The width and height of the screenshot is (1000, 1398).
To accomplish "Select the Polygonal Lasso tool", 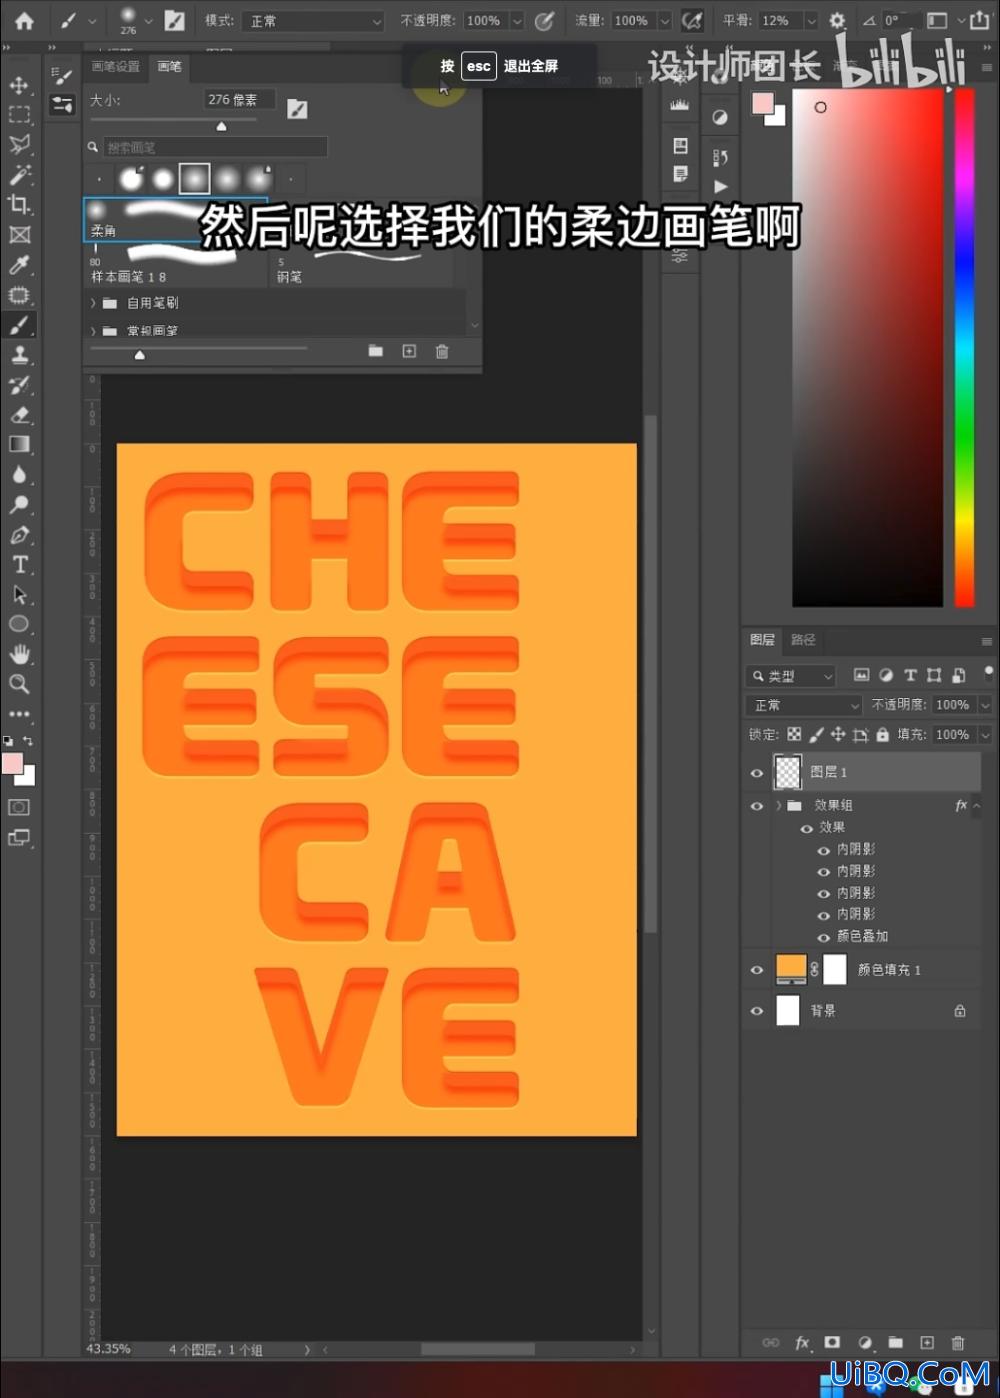I will pos(19,145).
